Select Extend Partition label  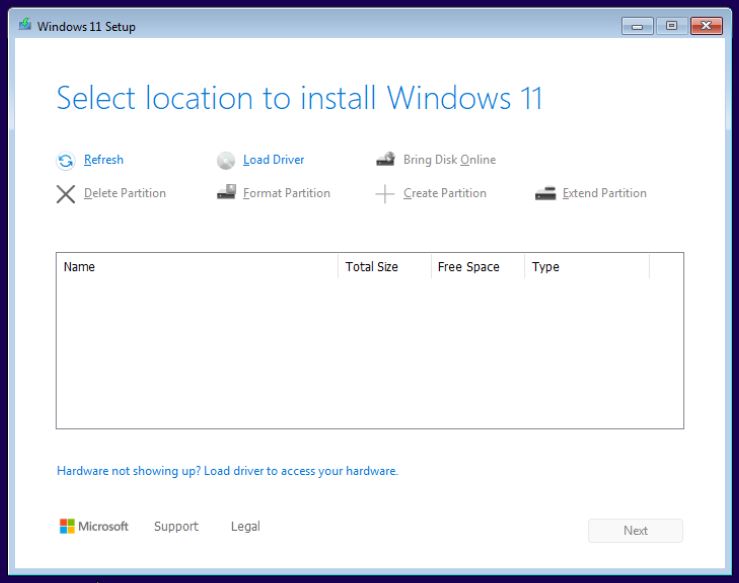click(x=604, y=193)
